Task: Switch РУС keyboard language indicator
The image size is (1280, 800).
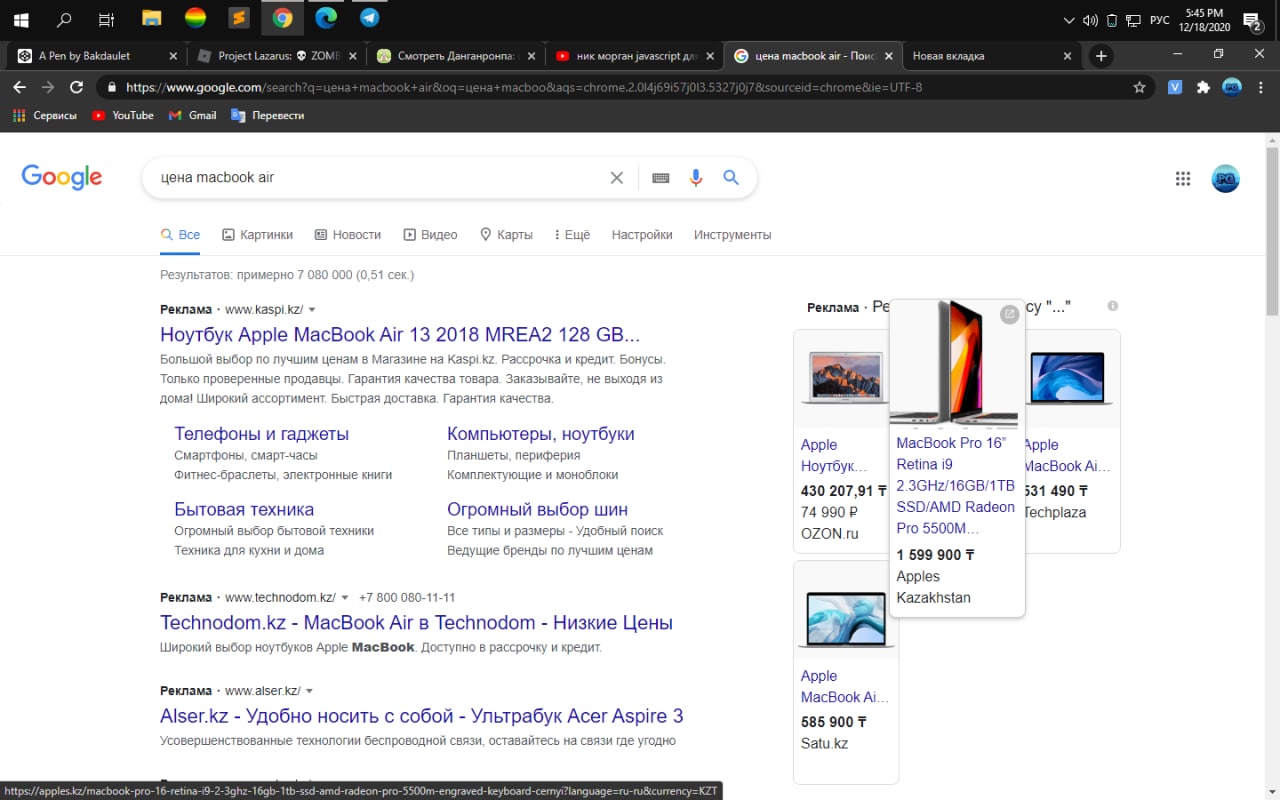Action: point(1159,20)
